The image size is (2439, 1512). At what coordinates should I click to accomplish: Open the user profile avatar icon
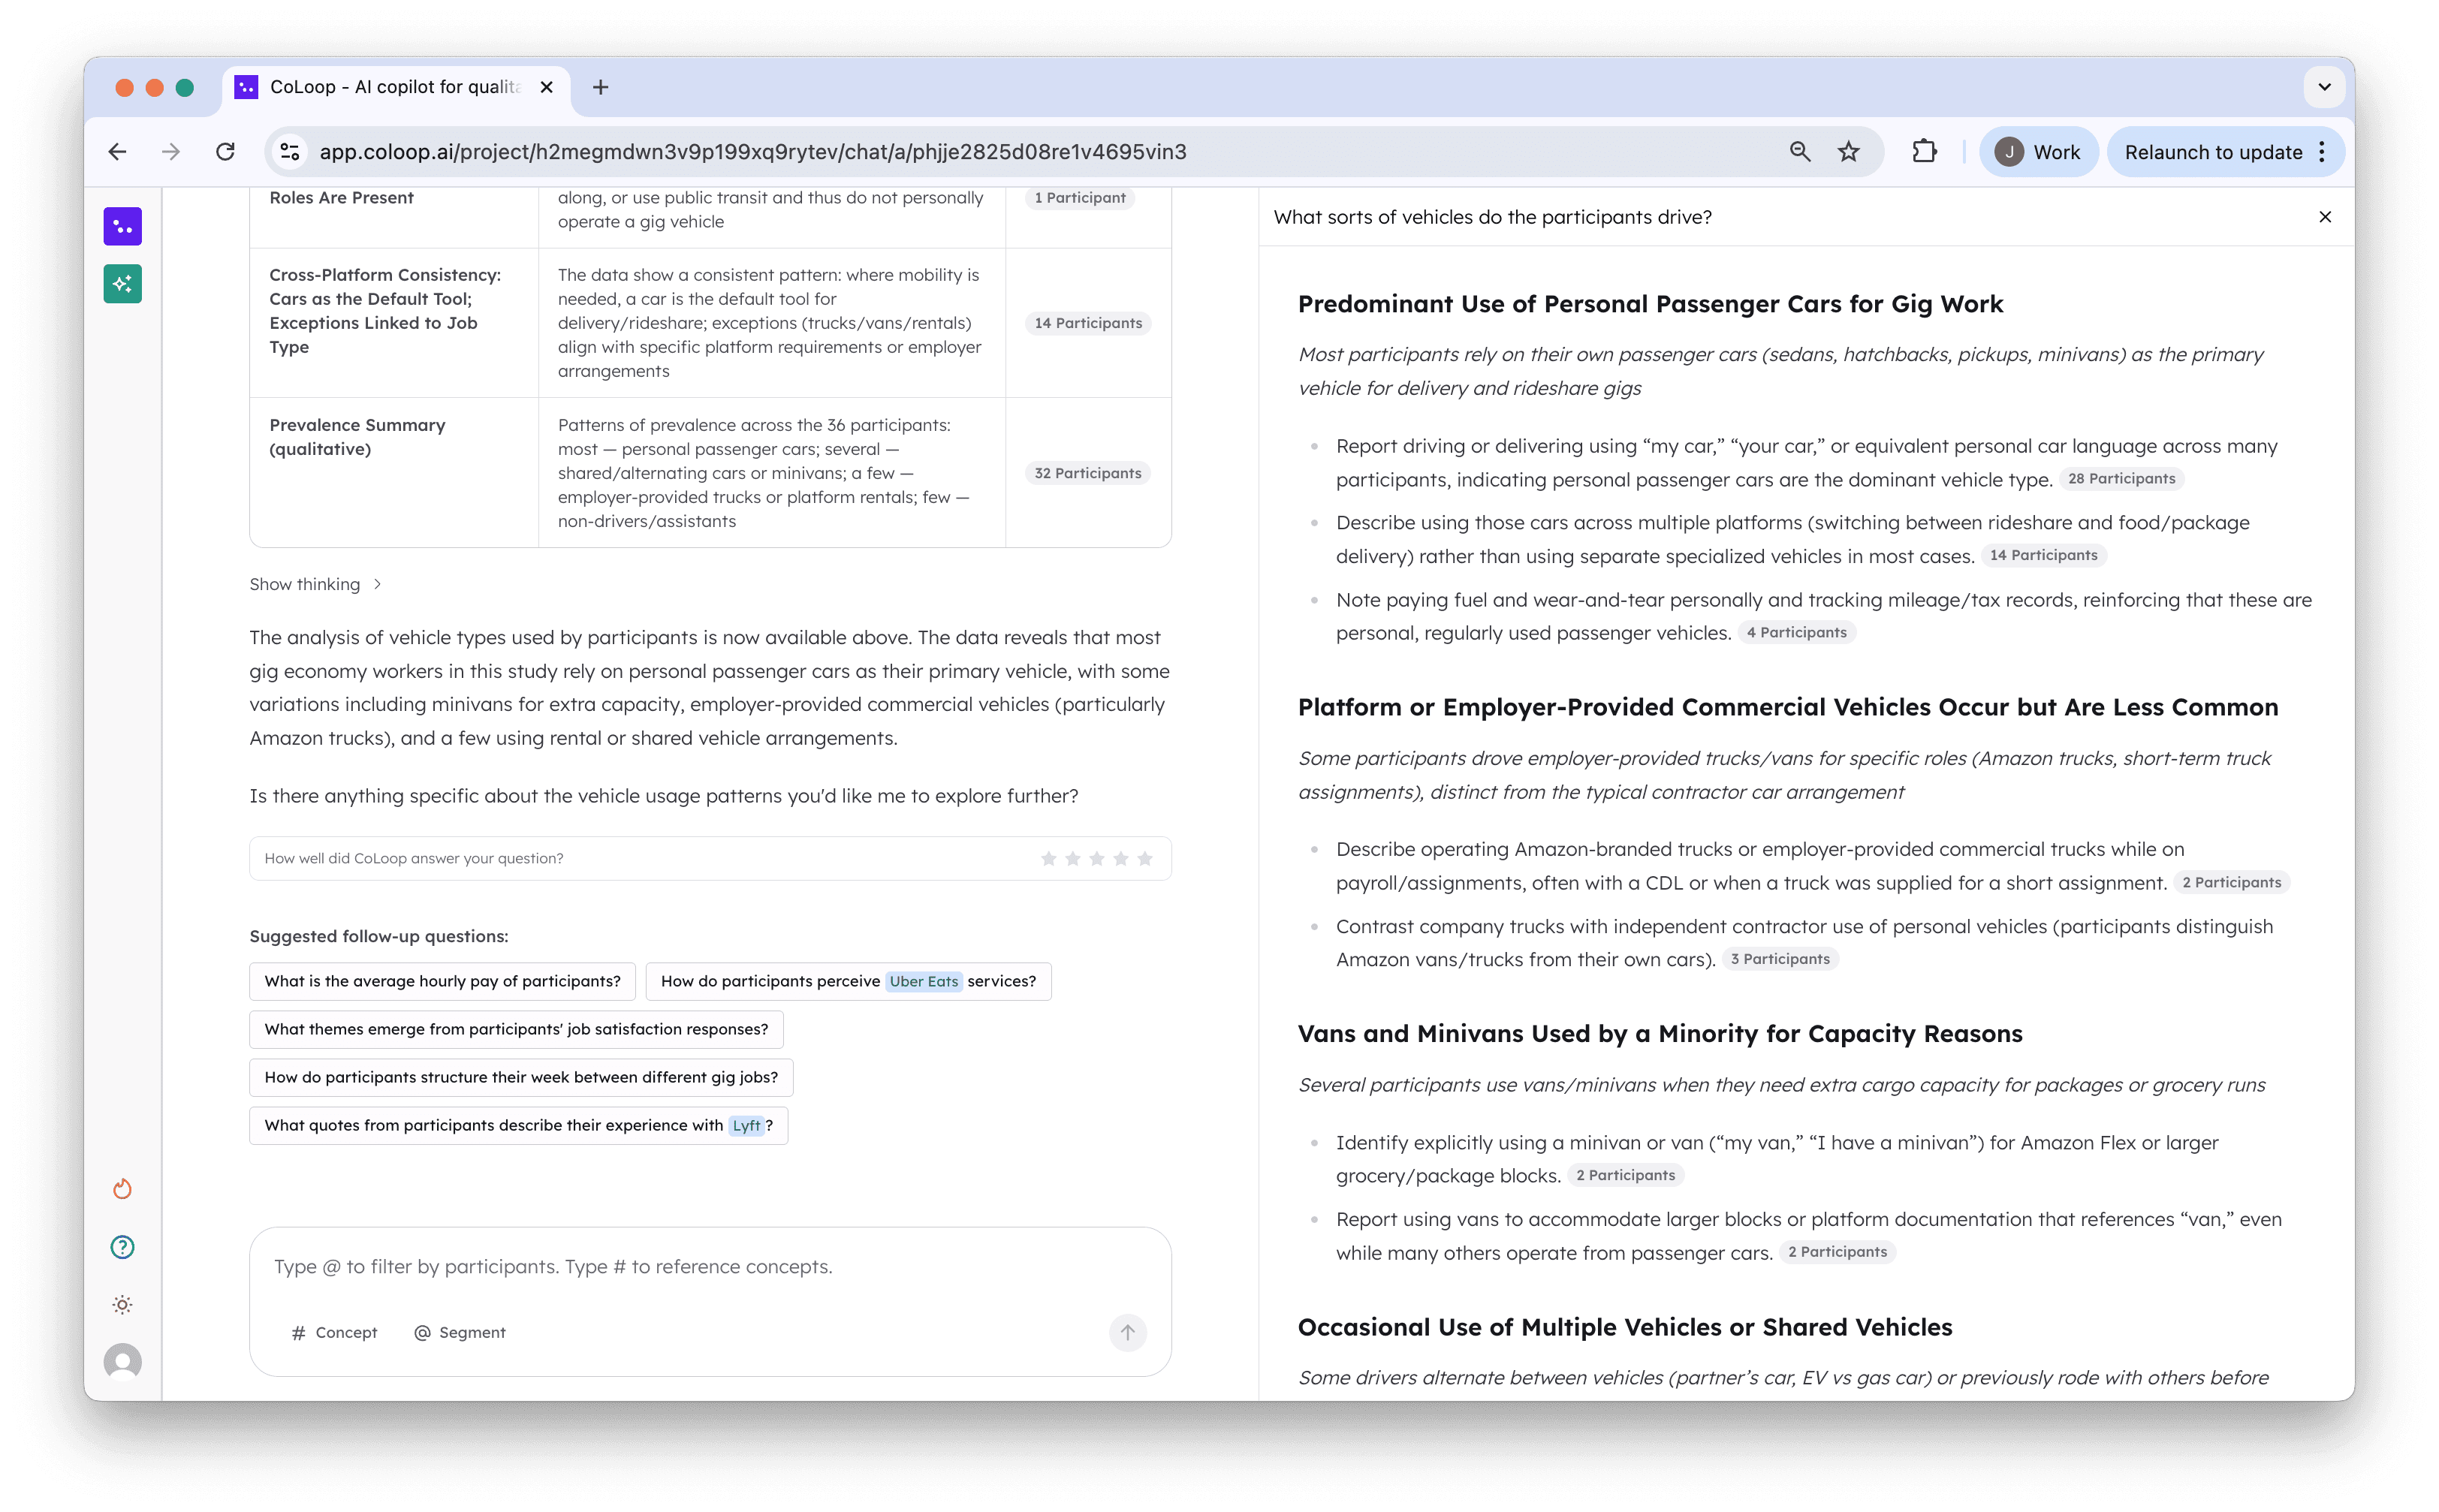(122, 1362)
